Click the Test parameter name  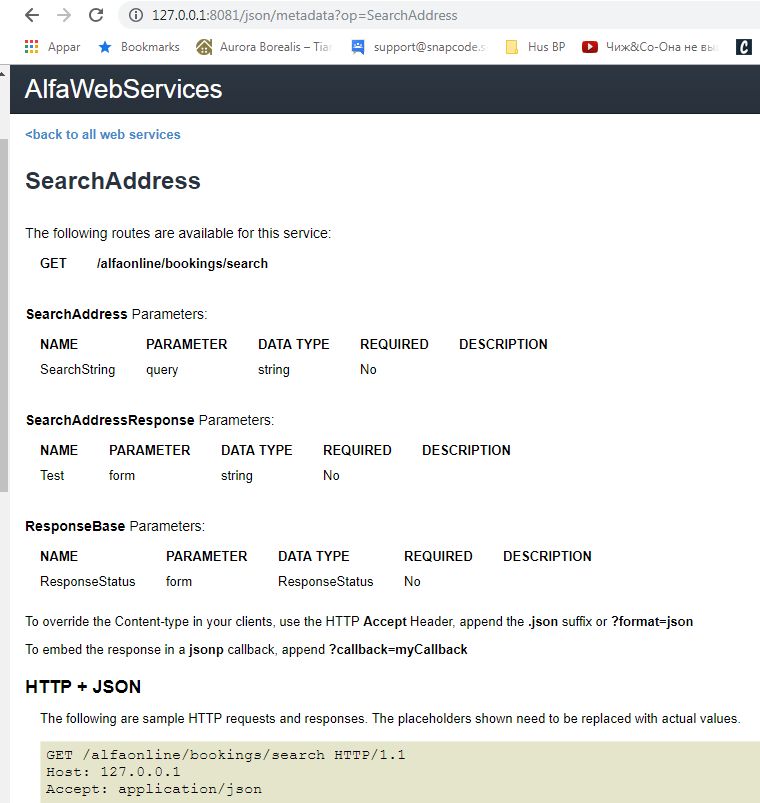(x=52, y=475)
